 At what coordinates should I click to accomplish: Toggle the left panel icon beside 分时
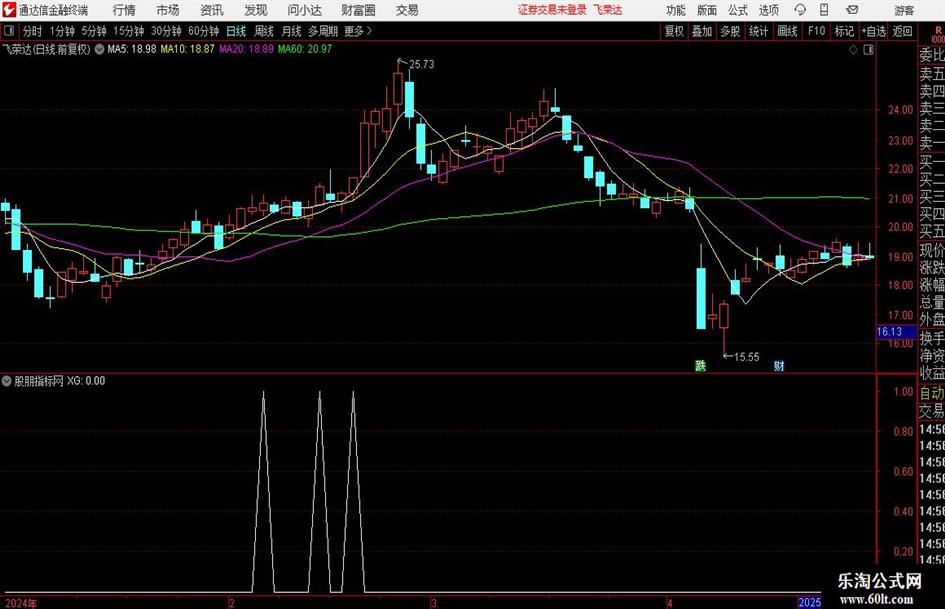point(8,31)
